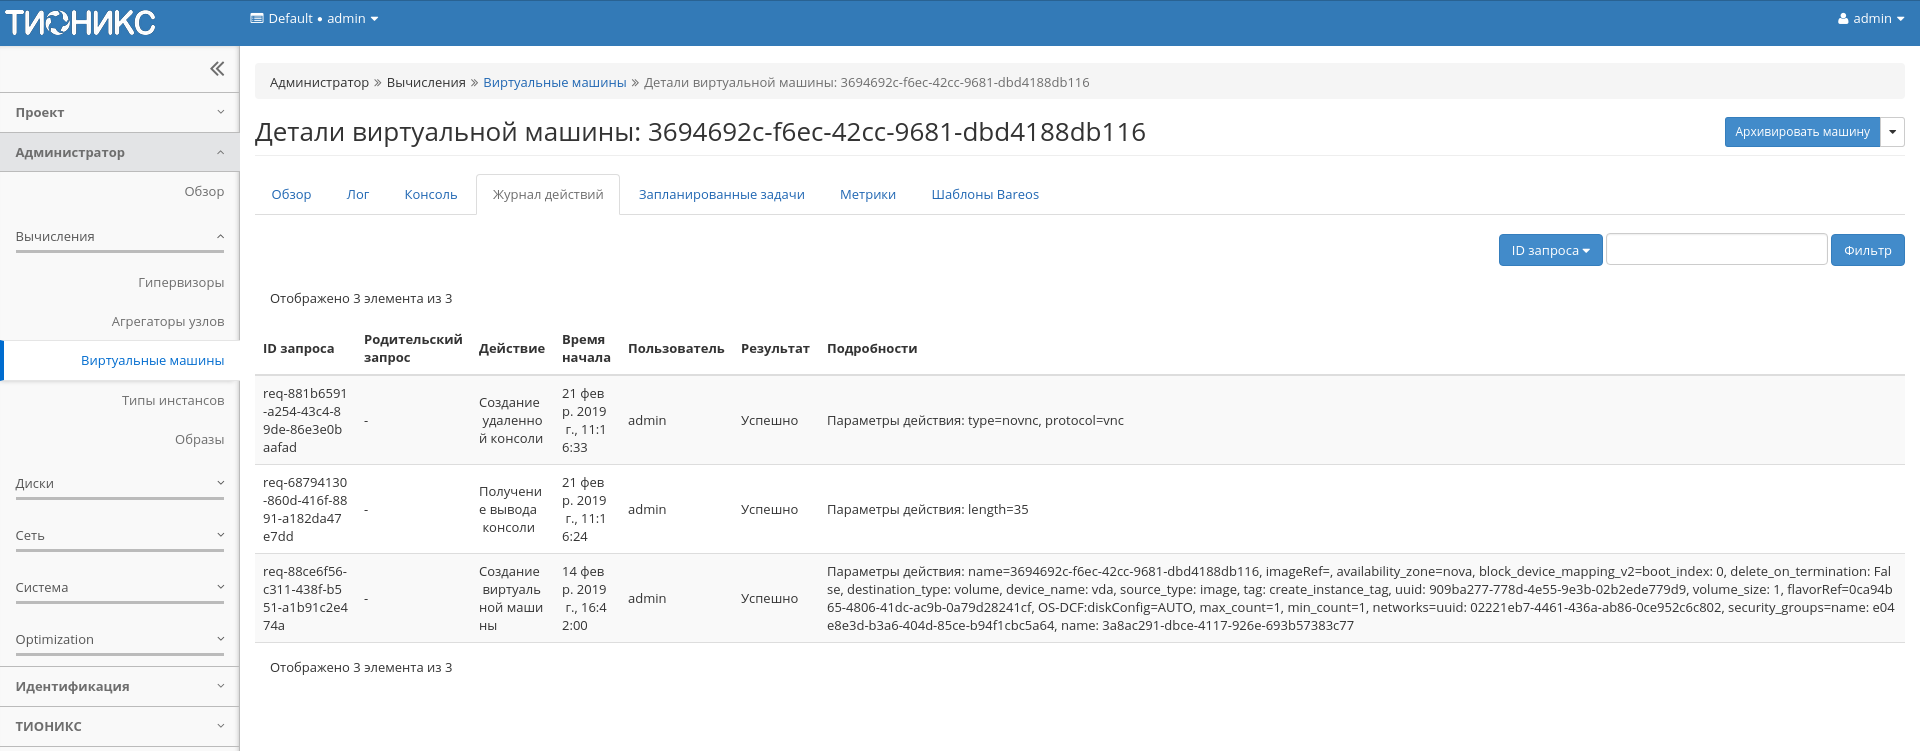Collapse the sidebar with double-chevron icon
Image resolution: width=1920 pixels, height=751 pixels.
(x=217, y=69)
